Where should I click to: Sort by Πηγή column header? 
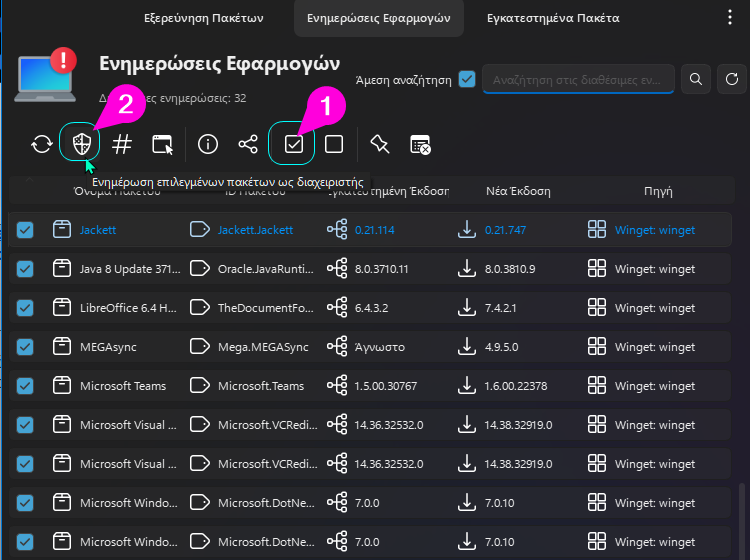click(x=658, y=191)
